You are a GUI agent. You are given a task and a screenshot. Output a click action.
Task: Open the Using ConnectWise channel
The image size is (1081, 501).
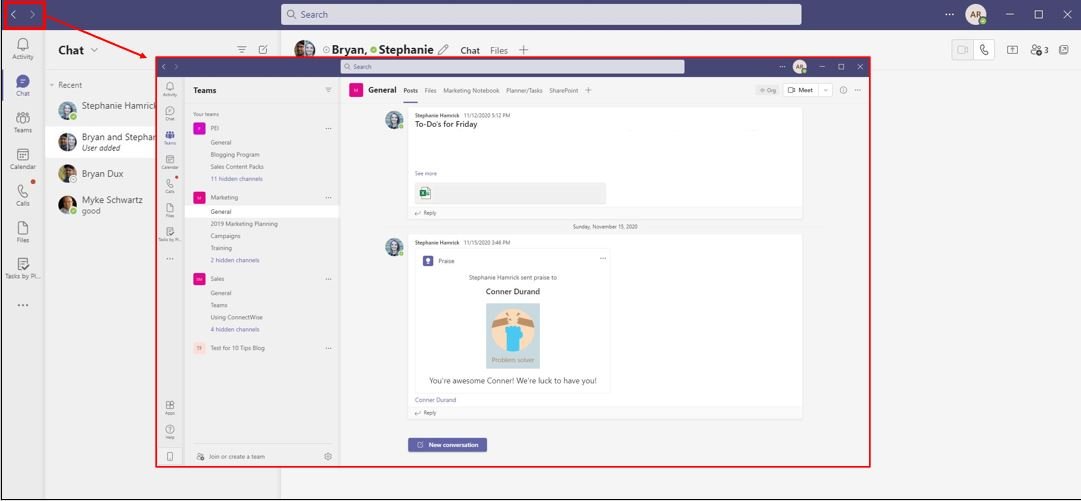tap(236, 318)
